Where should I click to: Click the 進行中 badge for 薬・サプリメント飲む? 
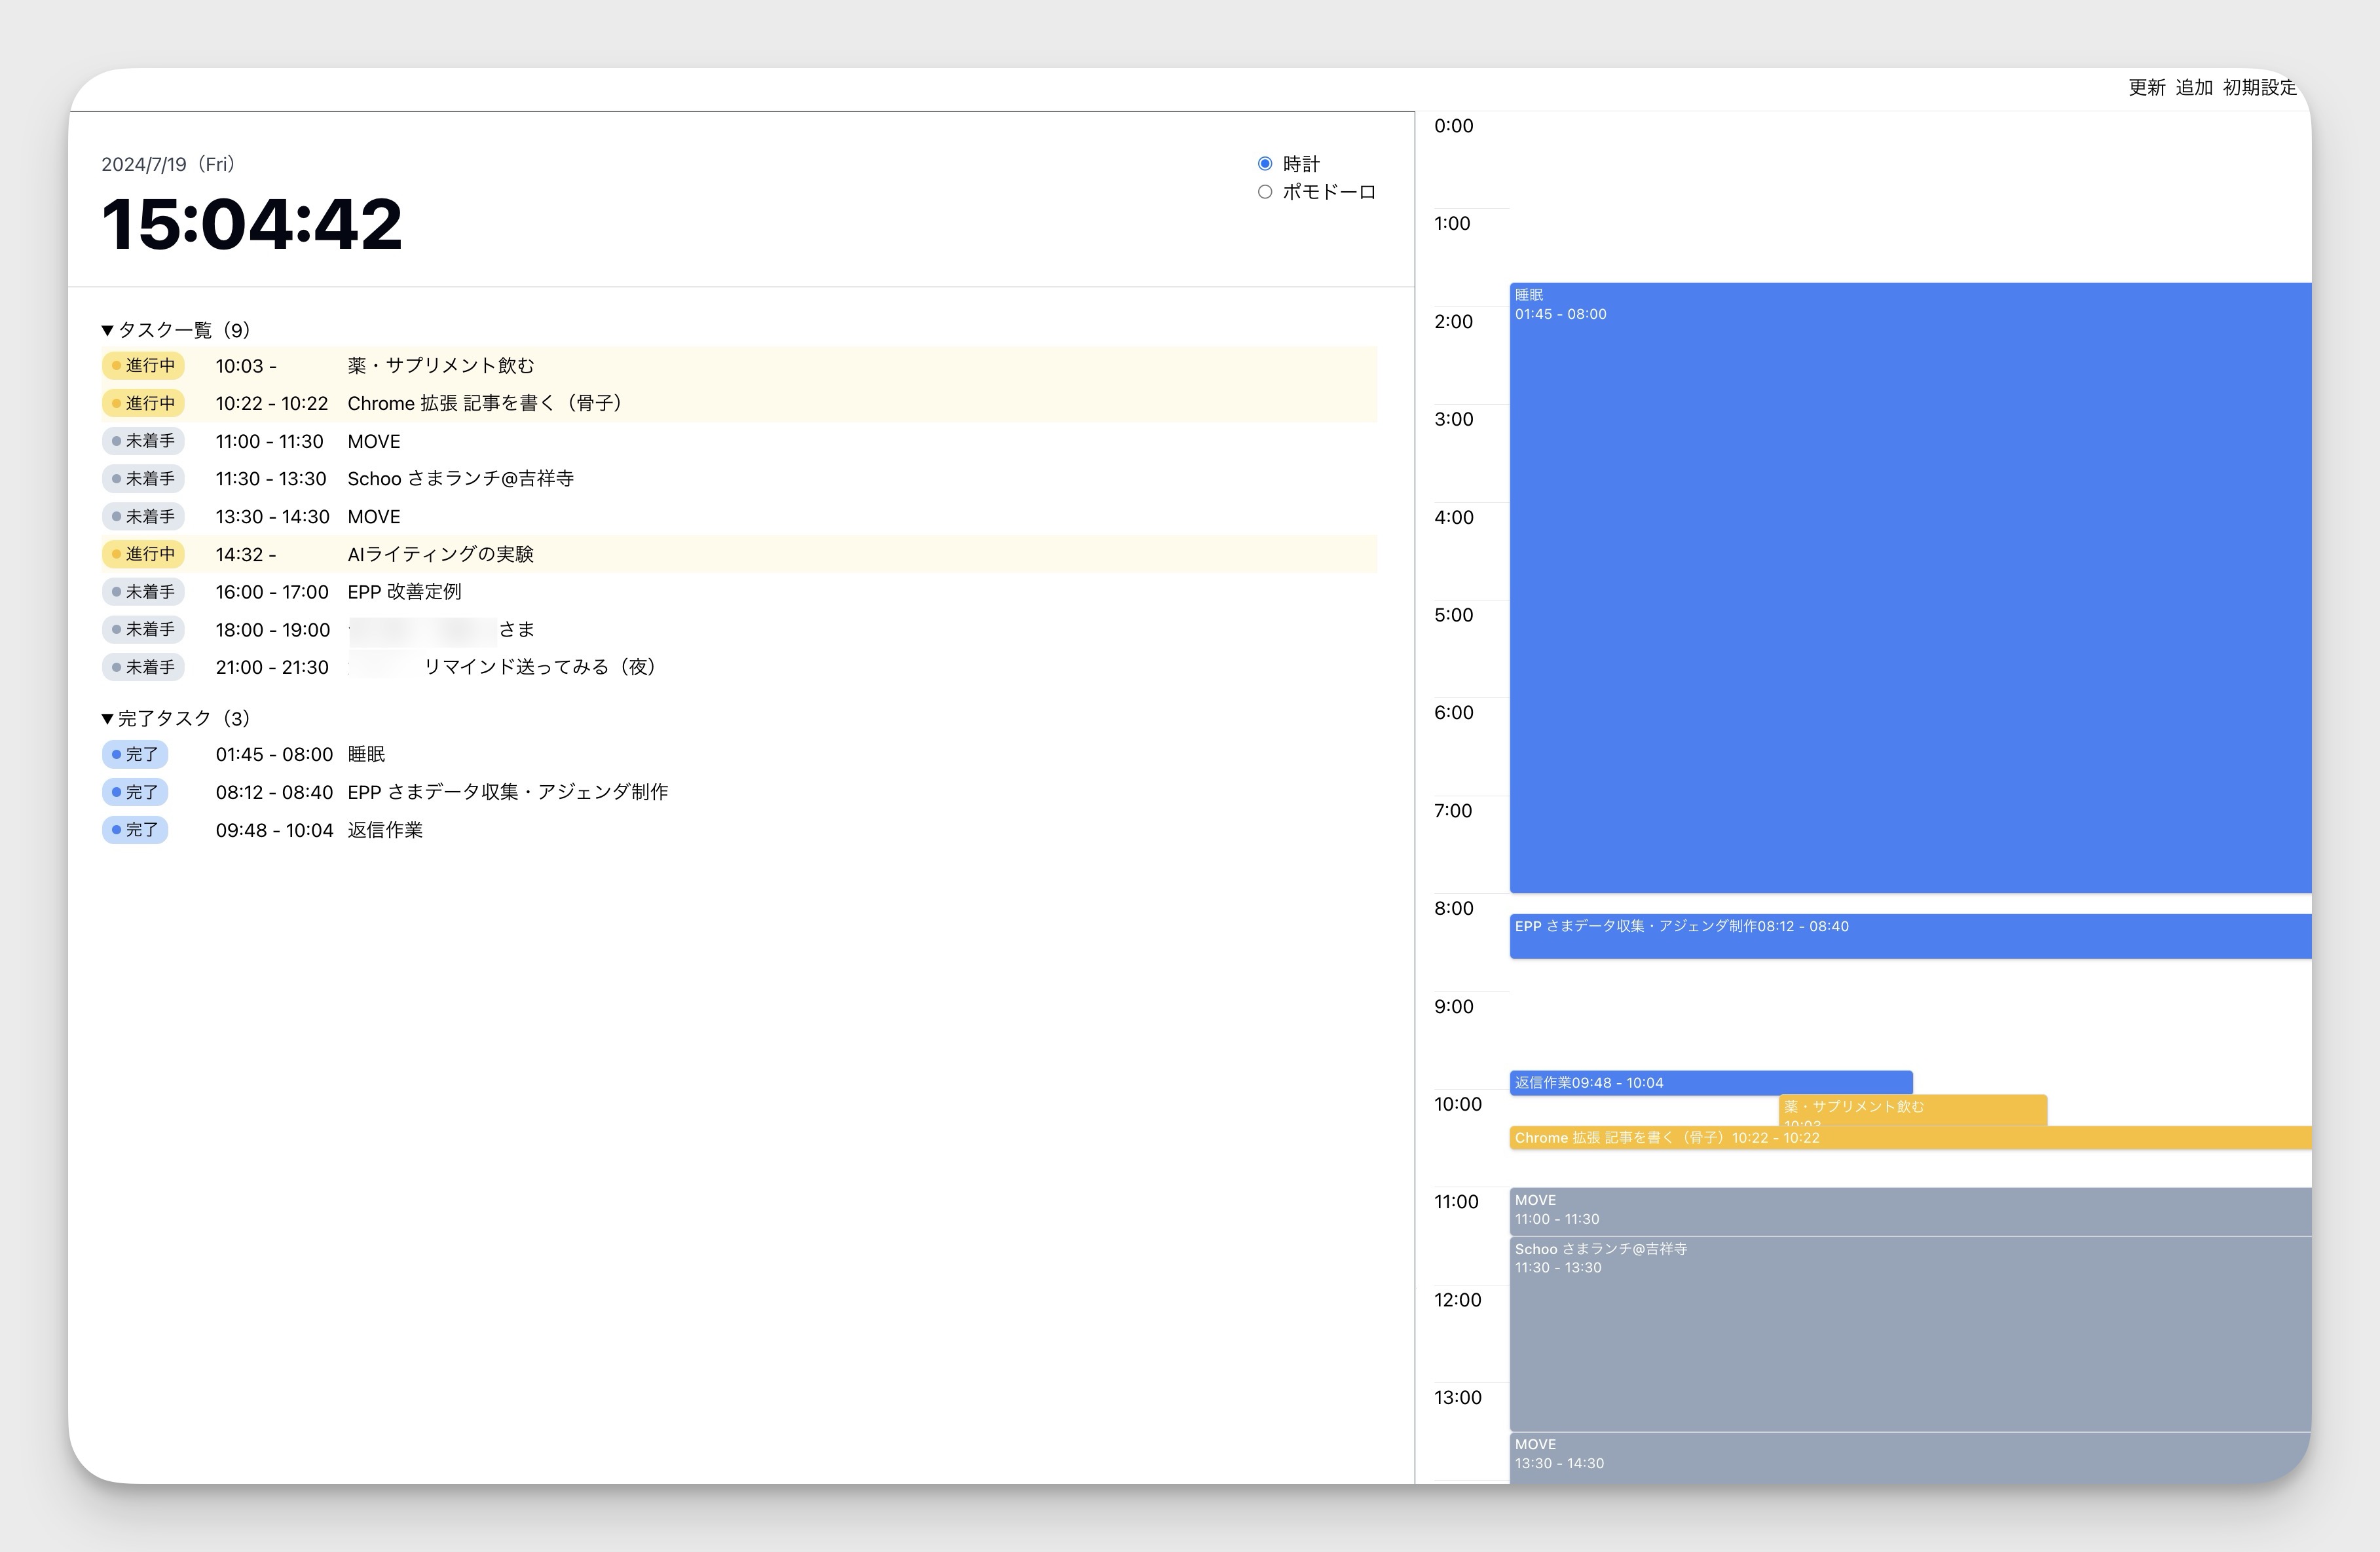pos(143,366)
